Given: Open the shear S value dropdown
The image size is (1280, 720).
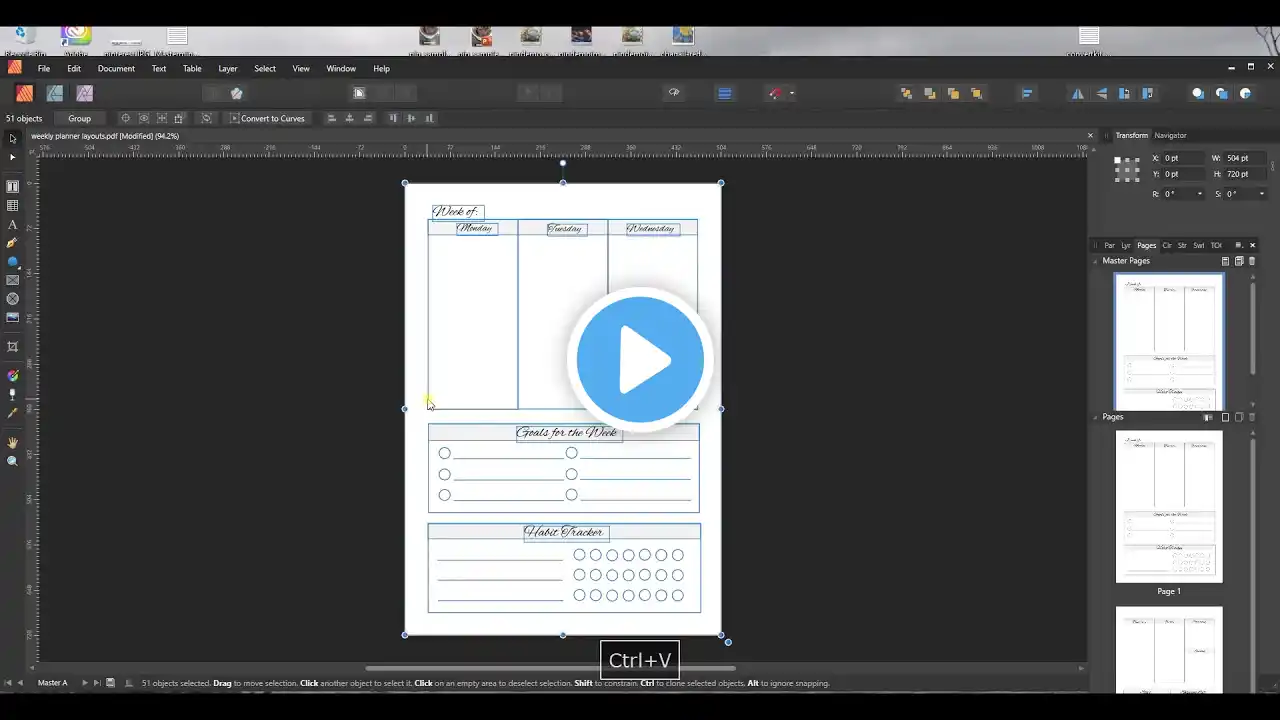Looking at the screenshot, I should click(x=1262, y=194).
